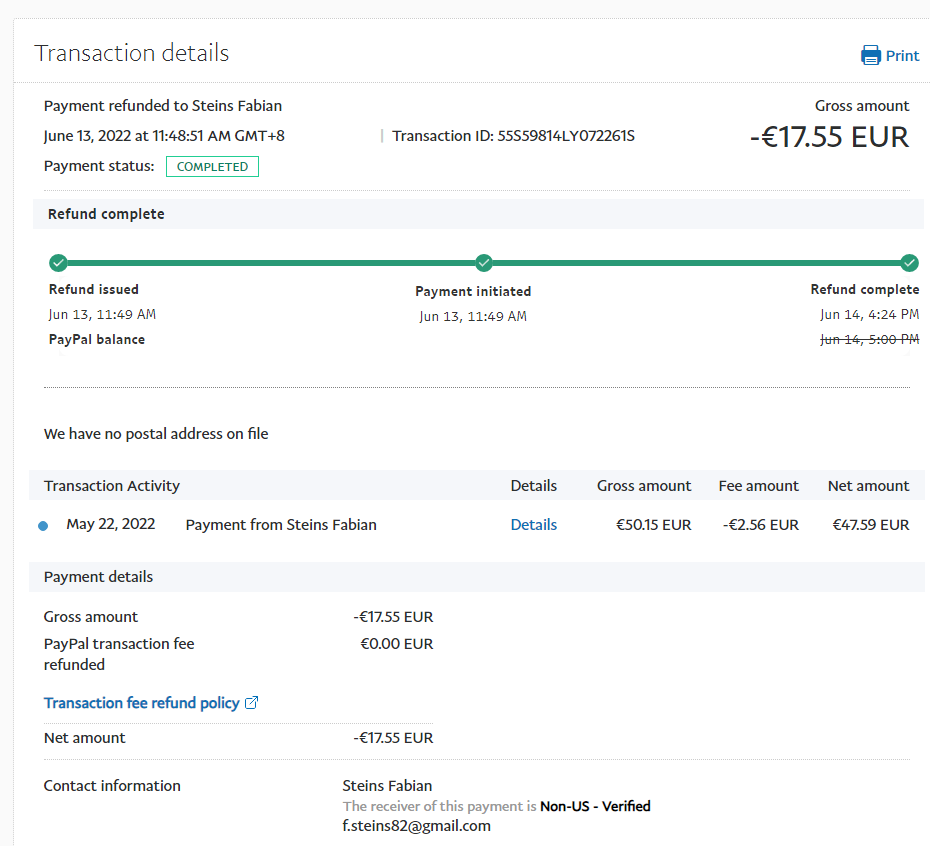Click the Transaction Activity column header
Image resolution: width=930 pixels, height=846 pixels.
pyautogui.click(x=112, y=486)
